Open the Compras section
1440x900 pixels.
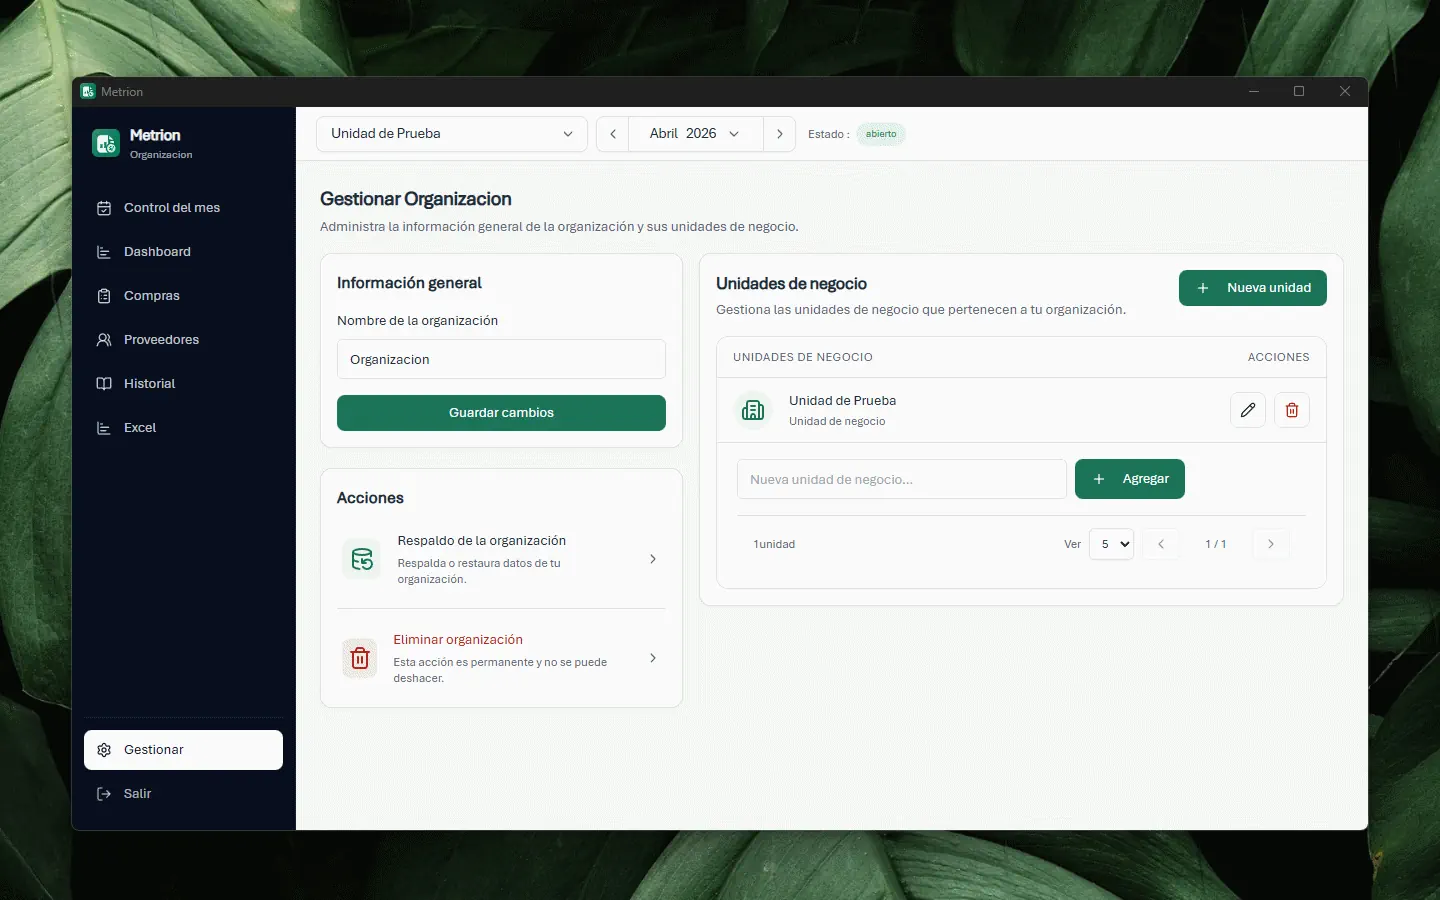click(x=183, y=296)
